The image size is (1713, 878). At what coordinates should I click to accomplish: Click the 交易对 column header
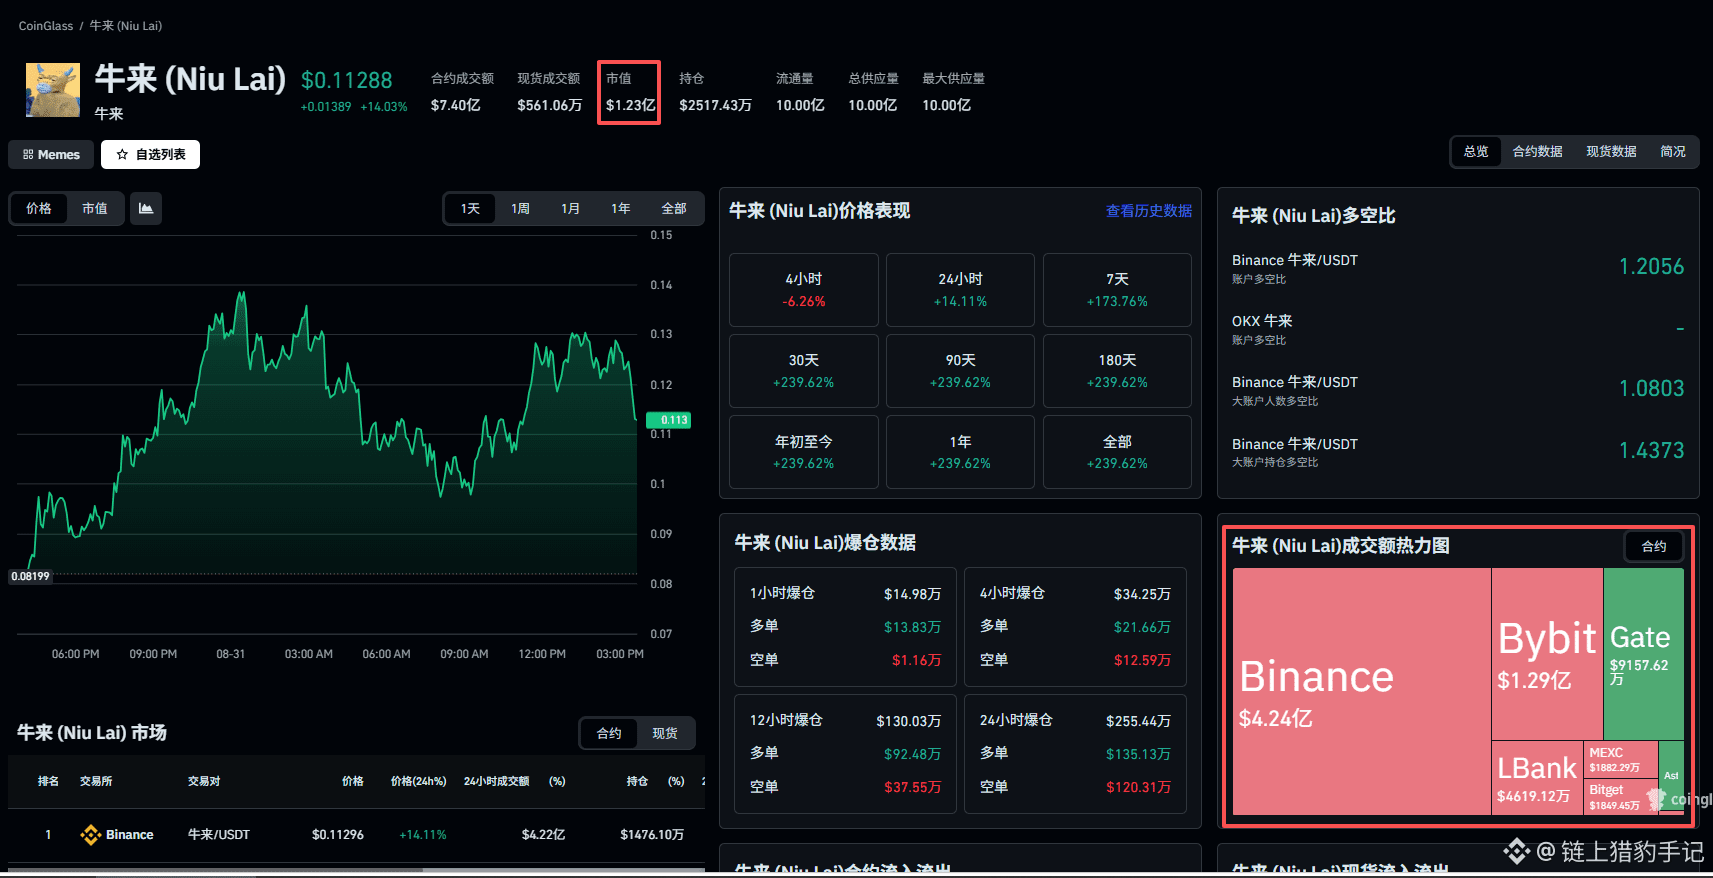coord(204,781)
